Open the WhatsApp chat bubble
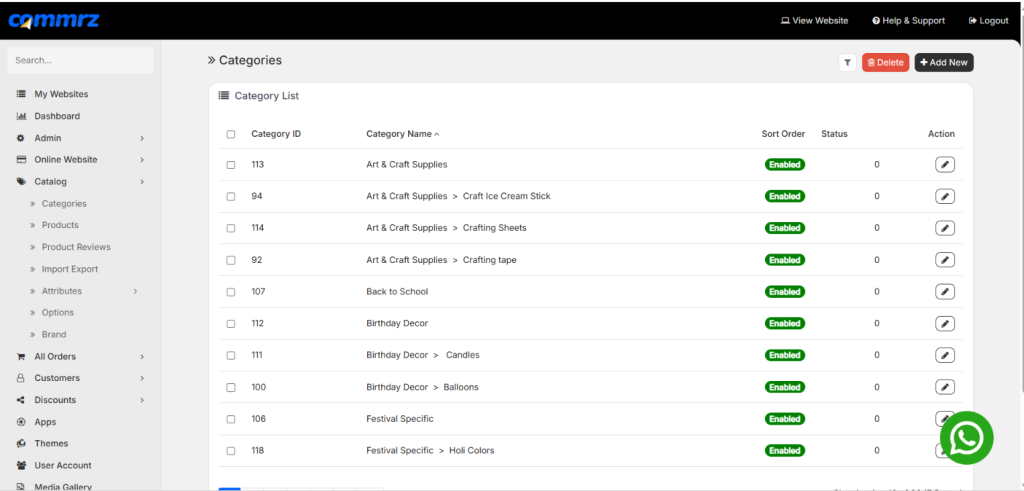This screenshot has width=1024, height=491. (967, 437)
